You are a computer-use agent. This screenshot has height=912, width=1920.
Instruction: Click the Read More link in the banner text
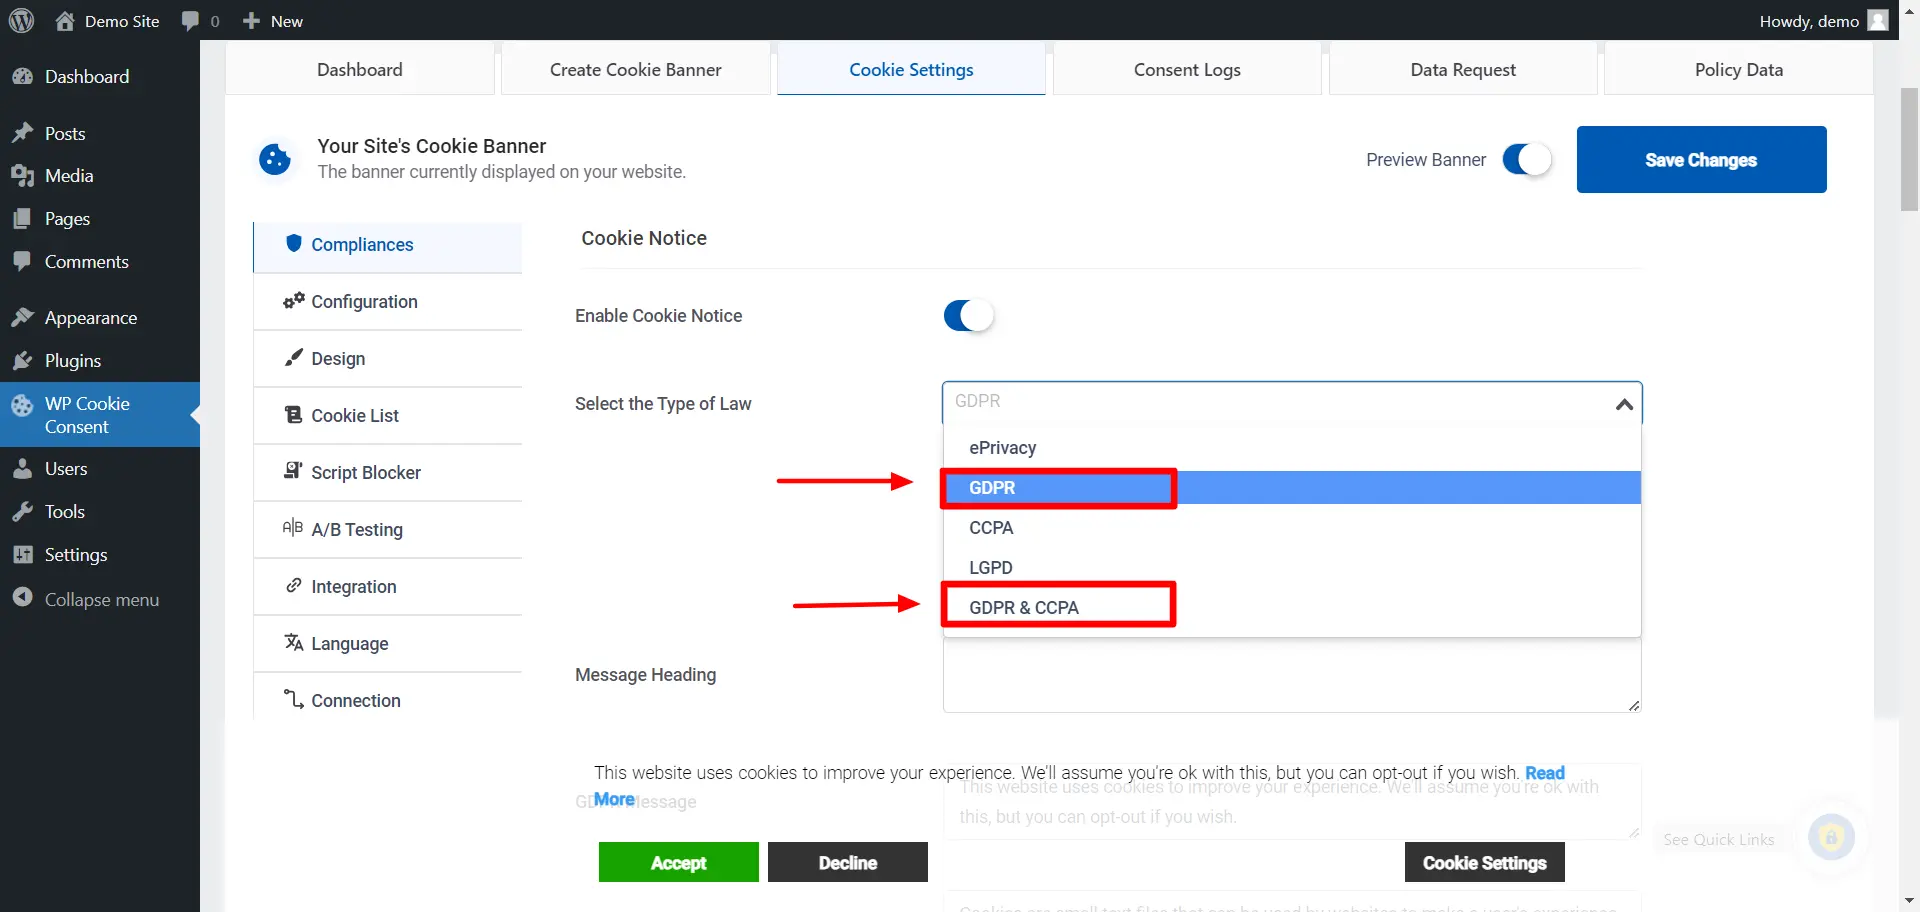[x=1546, y=772]
